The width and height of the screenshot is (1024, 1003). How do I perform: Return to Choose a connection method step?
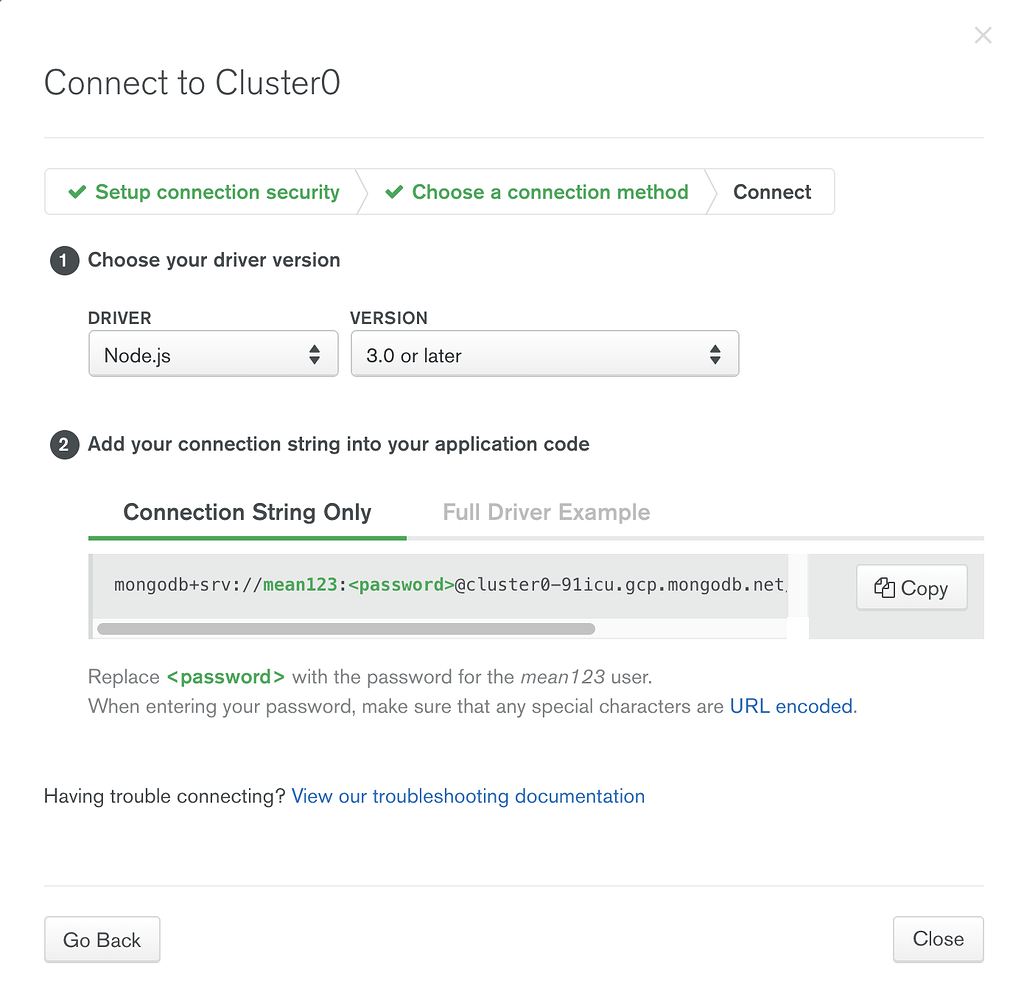click(x=550, y=192)
